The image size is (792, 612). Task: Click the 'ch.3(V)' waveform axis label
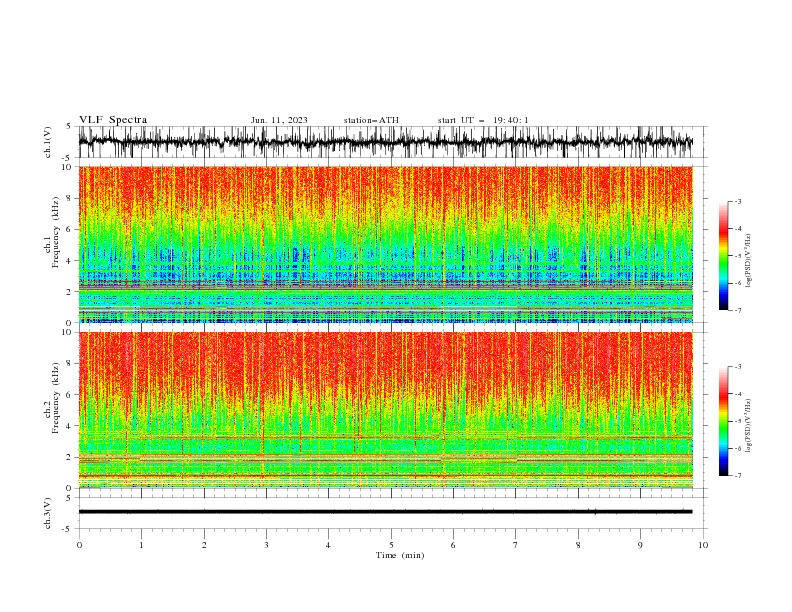[x=48, y=513]
